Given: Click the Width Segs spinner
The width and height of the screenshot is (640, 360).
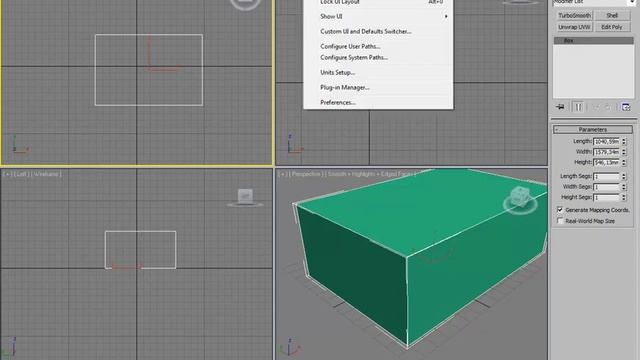Looking at the screenshot, I should 624,187.
